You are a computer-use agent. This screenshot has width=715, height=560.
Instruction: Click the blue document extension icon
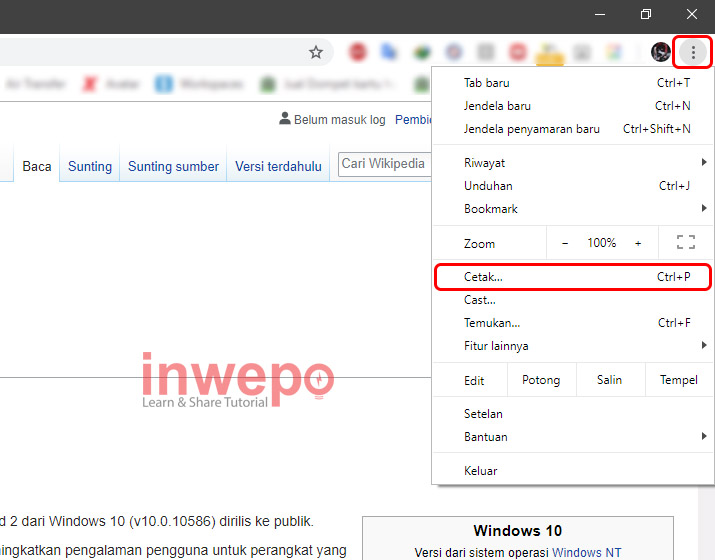click(x=389, y=52)
